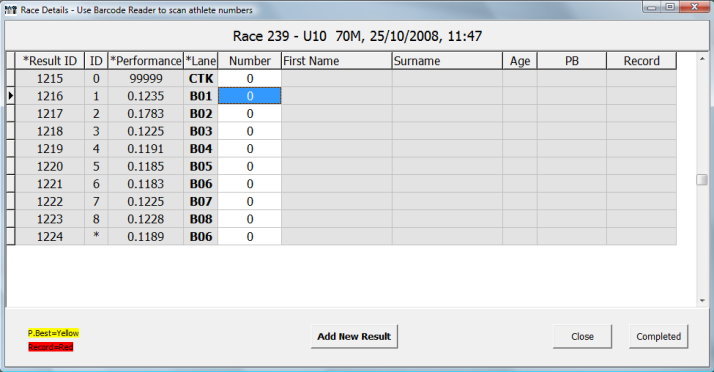Click the *Result ID column header
This screenshot has width=714, height=372.
pyautogui.click(x=50, y=61)
